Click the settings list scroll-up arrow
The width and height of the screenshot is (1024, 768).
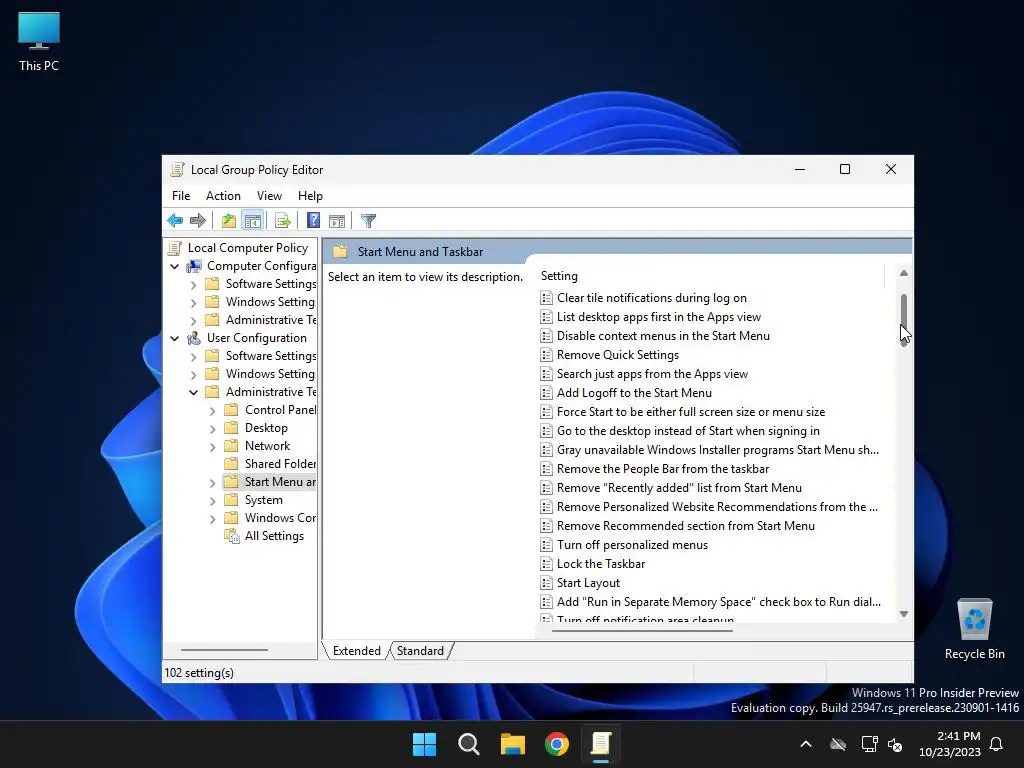pos(904,274)
